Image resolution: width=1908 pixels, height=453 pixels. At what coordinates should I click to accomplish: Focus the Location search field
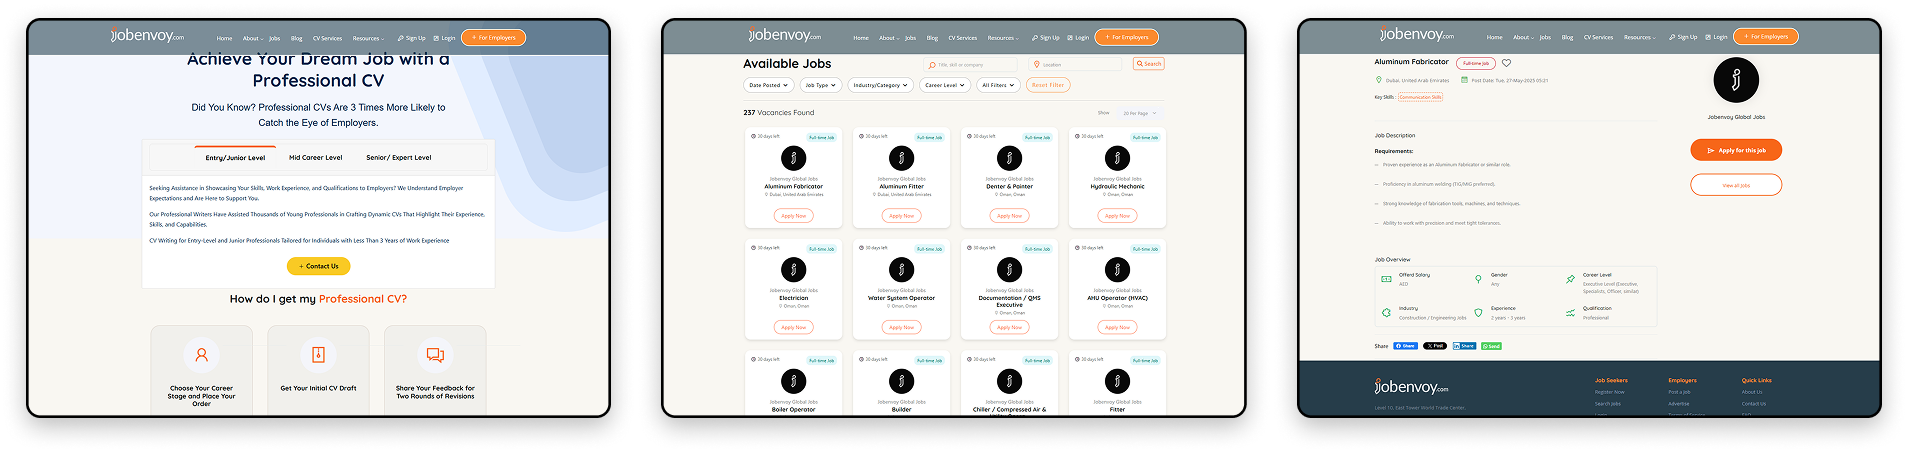[1077, 64]
